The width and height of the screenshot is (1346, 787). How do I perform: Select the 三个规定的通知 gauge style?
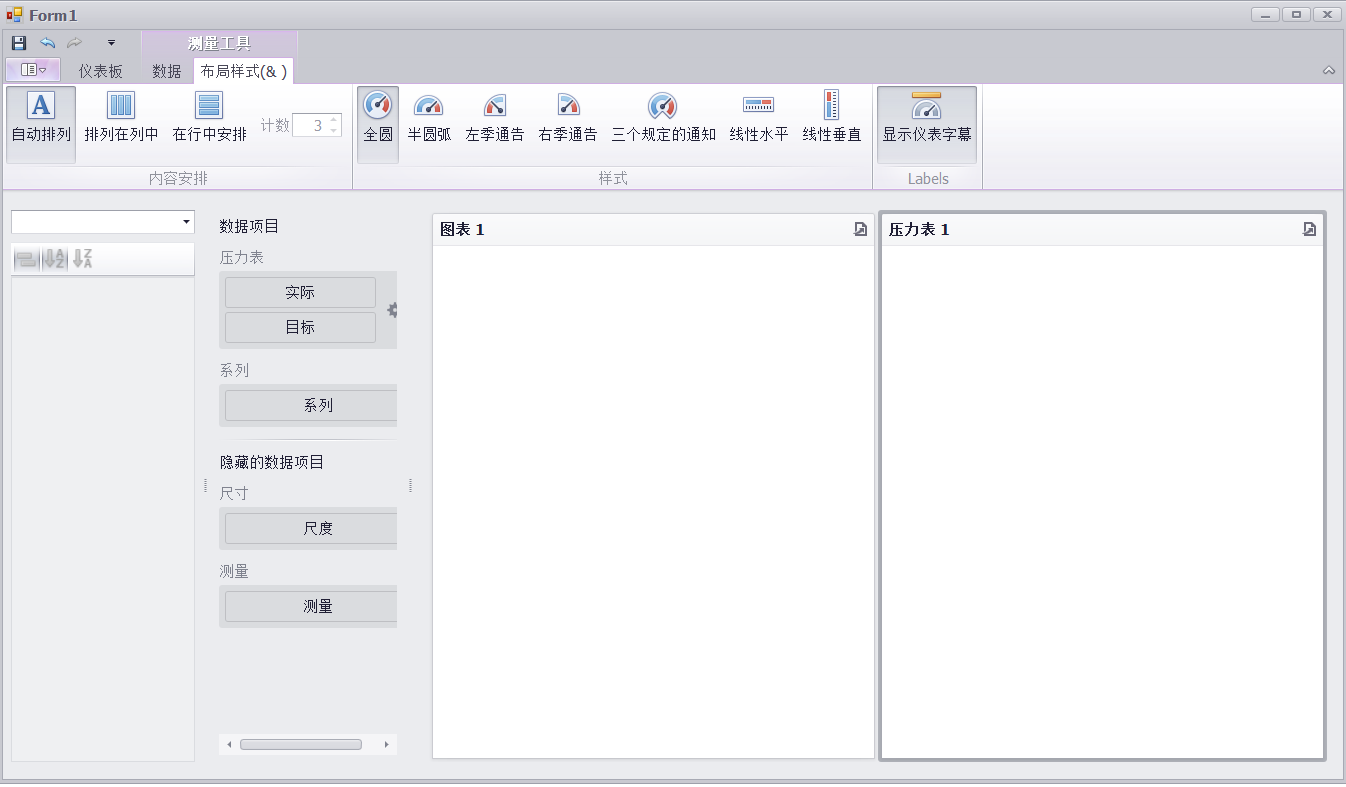663,119
